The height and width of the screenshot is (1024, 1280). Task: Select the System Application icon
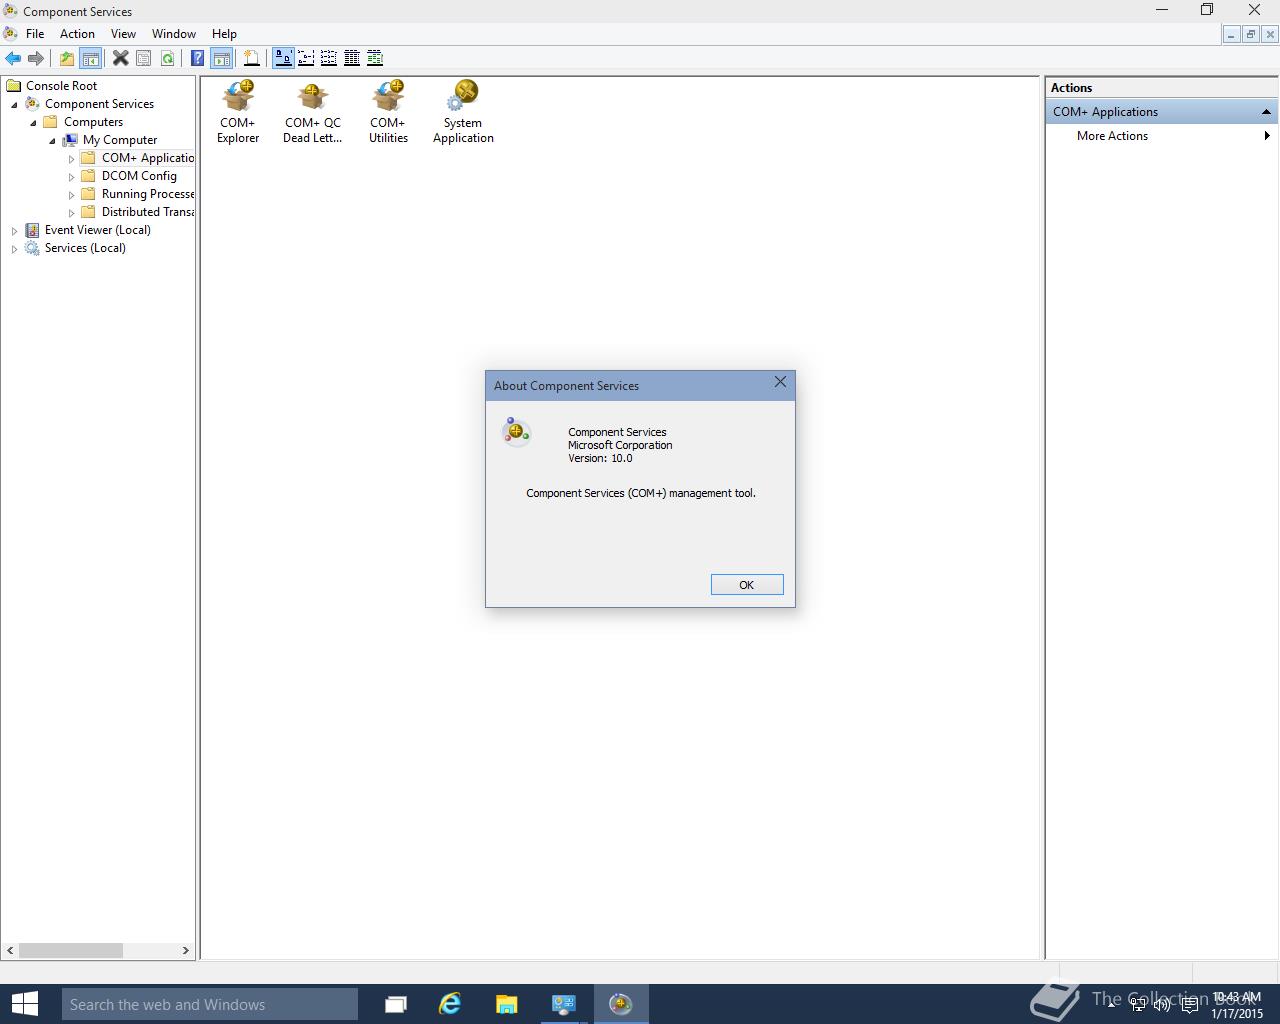pos(463,112)
